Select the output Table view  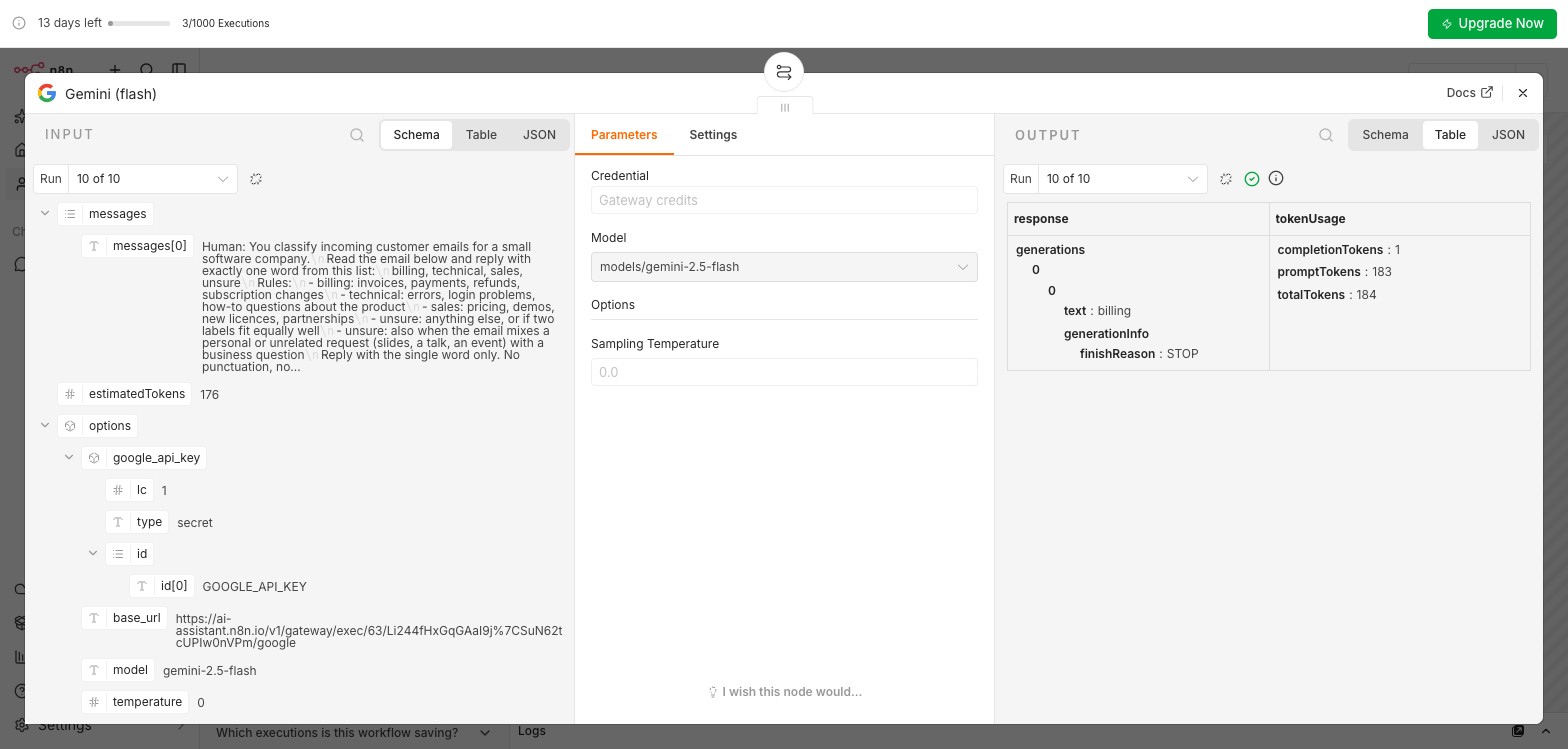point(1450,135)
